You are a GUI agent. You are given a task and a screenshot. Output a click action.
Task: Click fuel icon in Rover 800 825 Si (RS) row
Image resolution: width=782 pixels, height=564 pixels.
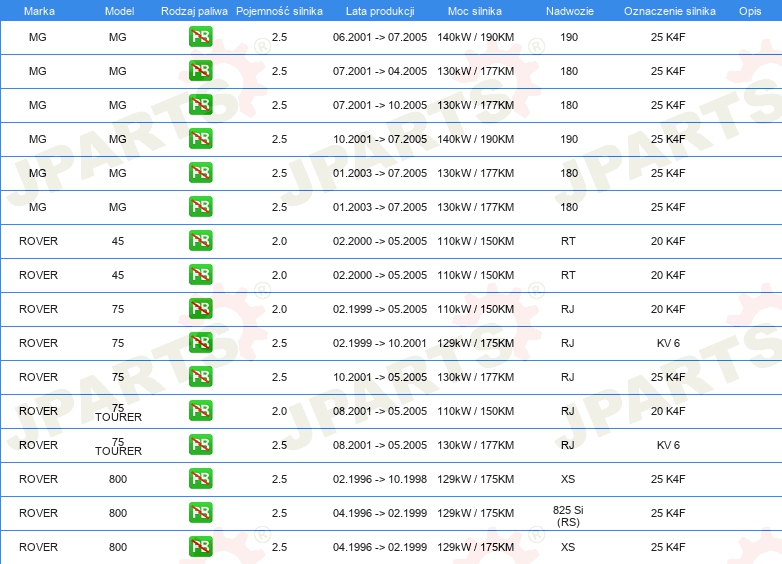200,513
